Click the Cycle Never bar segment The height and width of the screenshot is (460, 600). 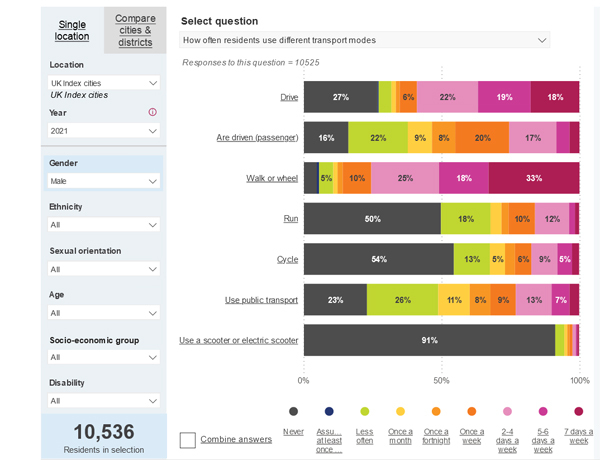coord(372,259)
